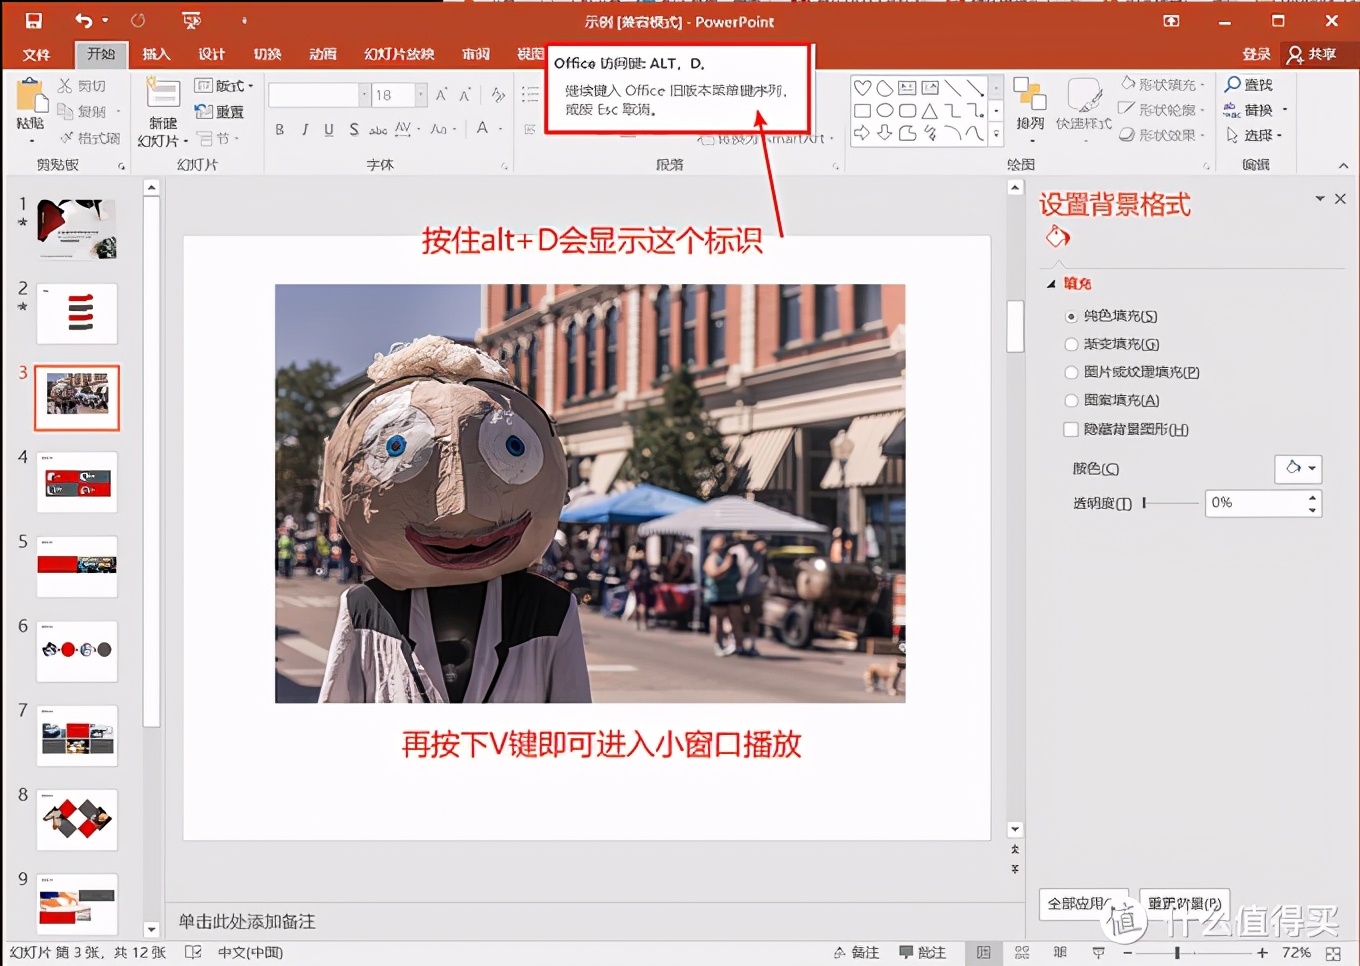Switch to the 设计 ribbon tab

(x=211, y=54)
